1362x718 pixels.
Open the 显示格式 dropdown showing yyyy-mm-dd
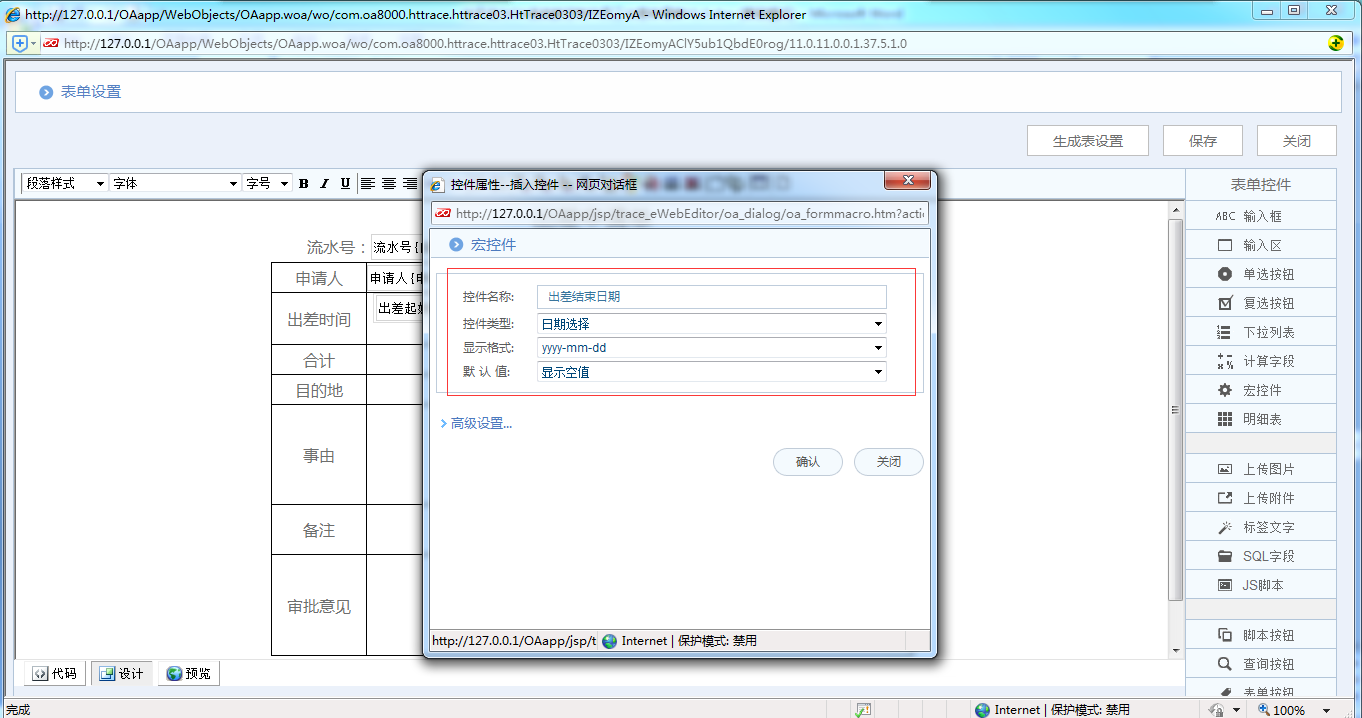tap(878, 347)
